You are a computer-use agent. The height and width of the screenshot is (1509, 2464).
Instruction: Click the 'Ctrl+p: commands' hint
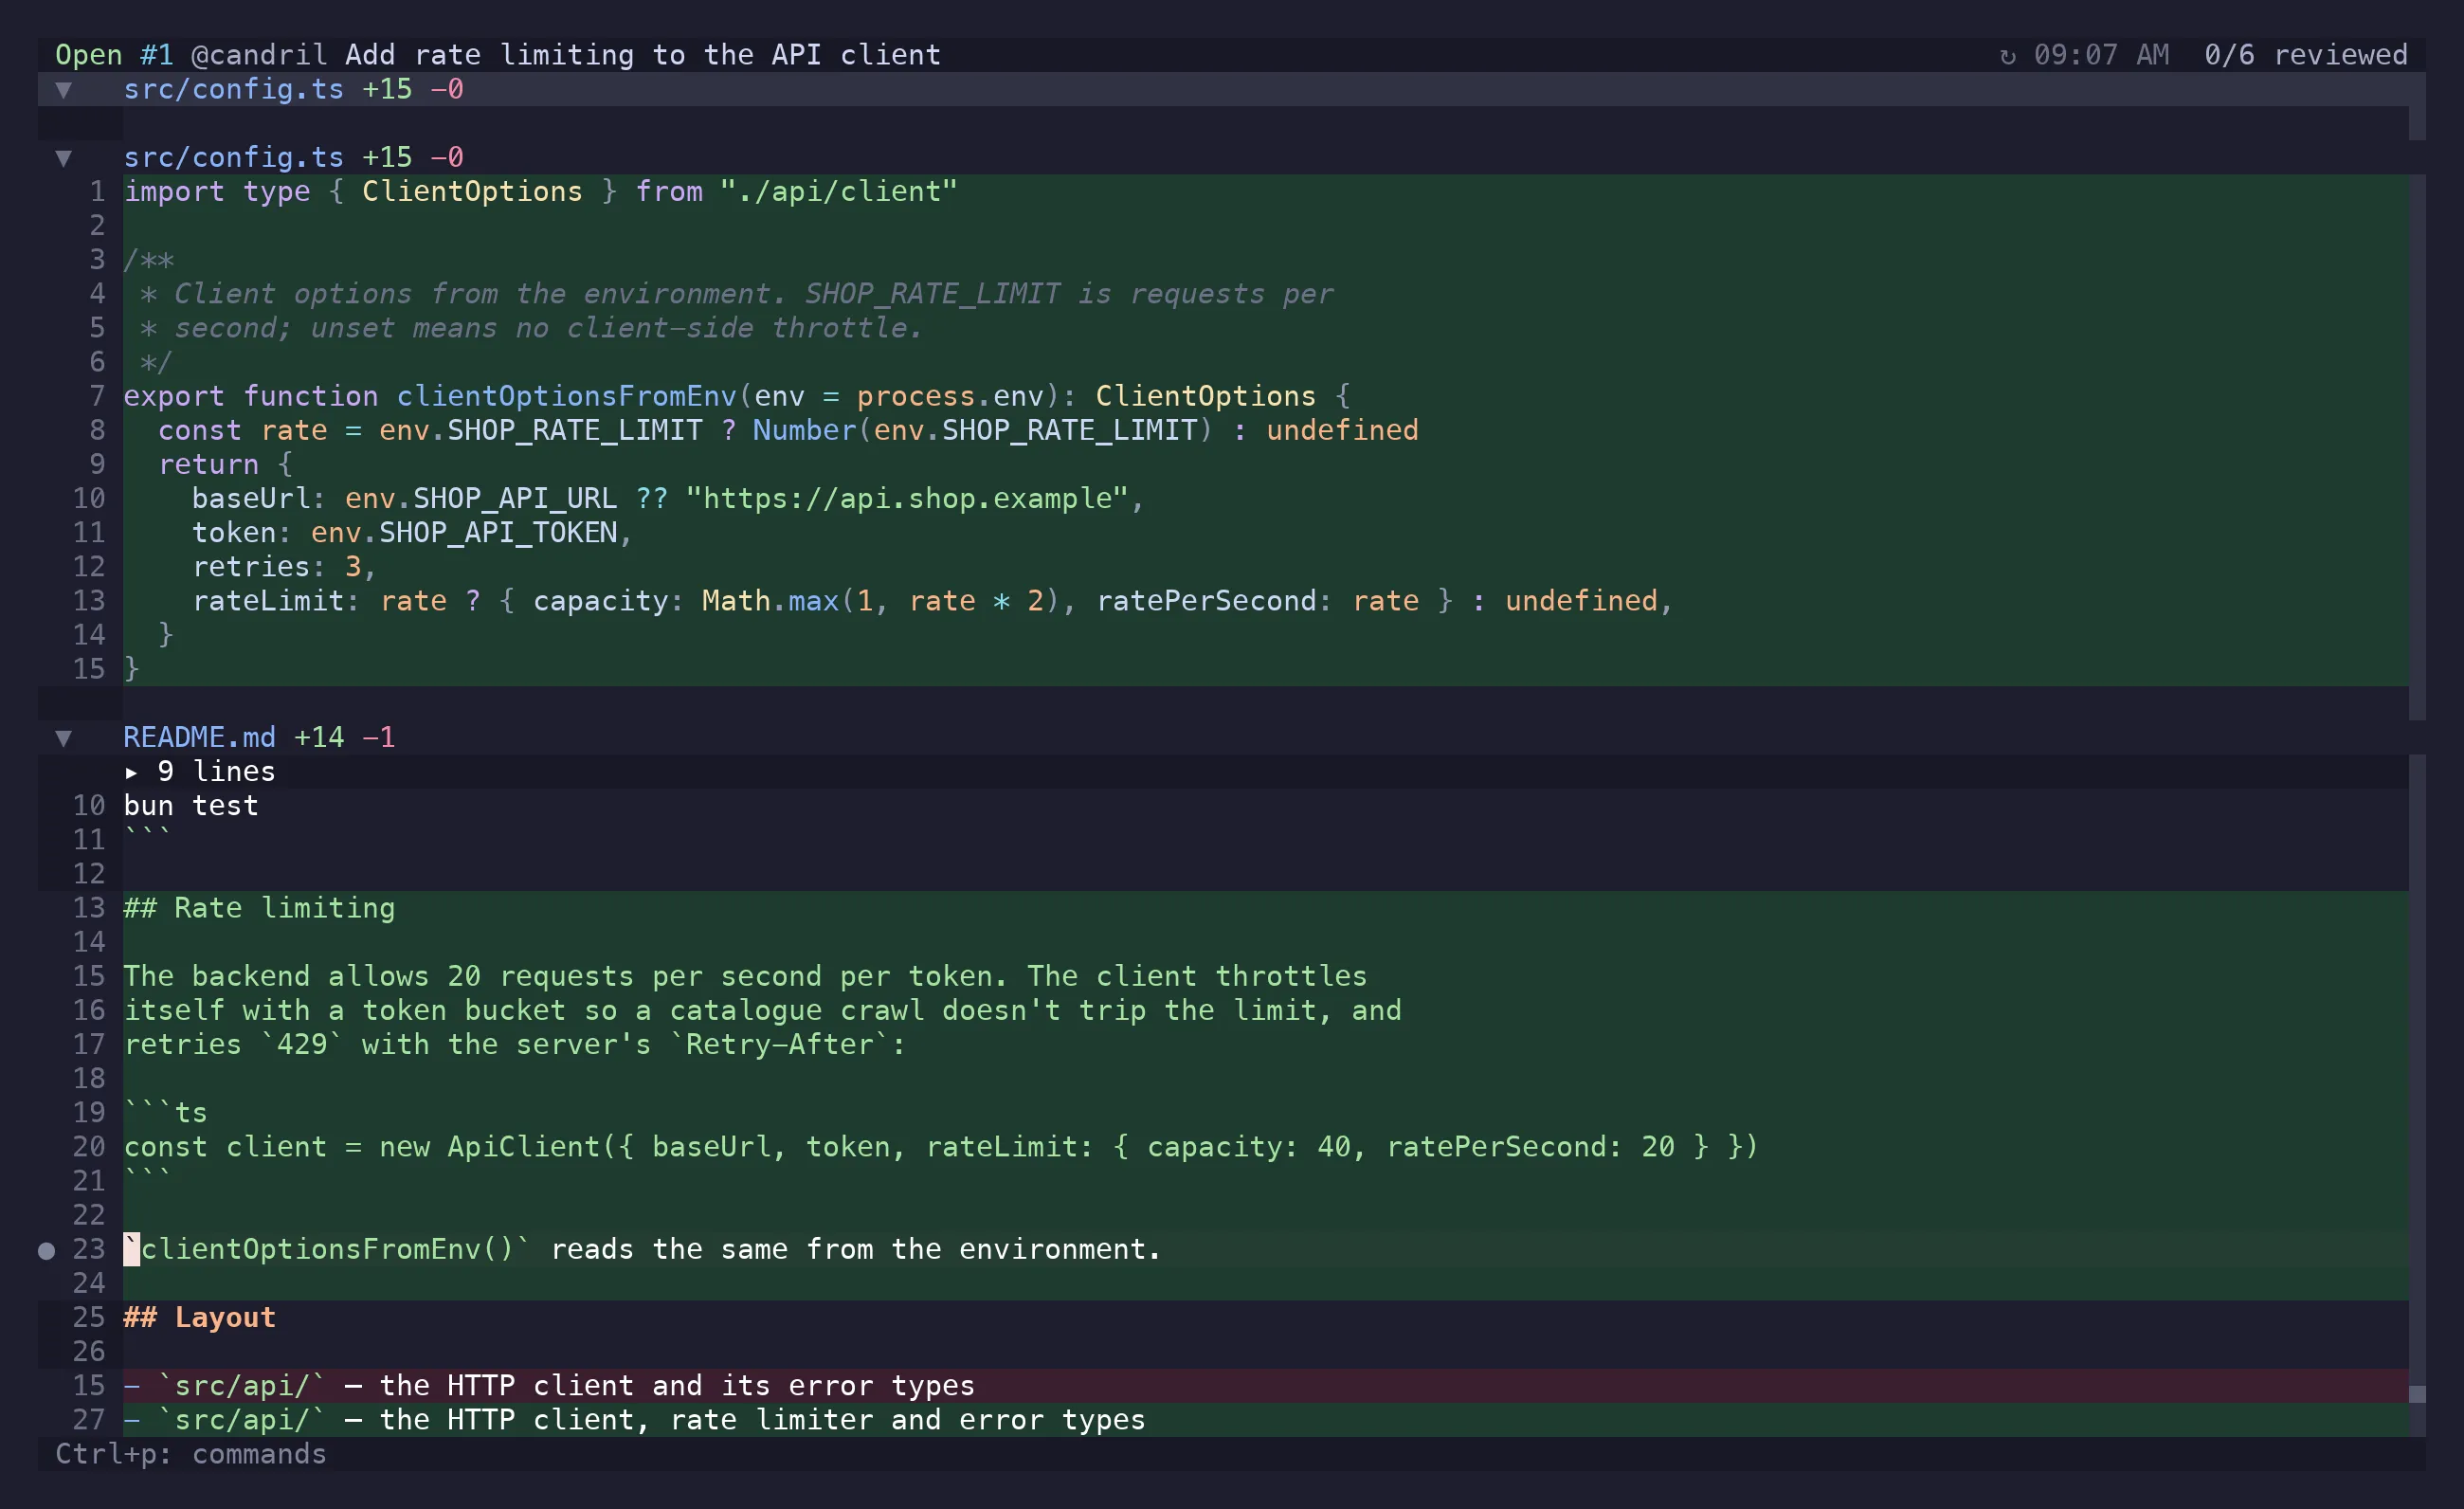point(191,1454)
